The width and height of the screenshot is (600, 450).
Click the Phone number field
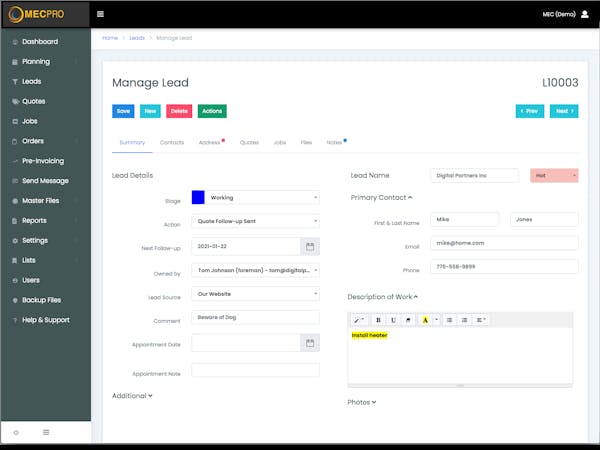[504, 267]
